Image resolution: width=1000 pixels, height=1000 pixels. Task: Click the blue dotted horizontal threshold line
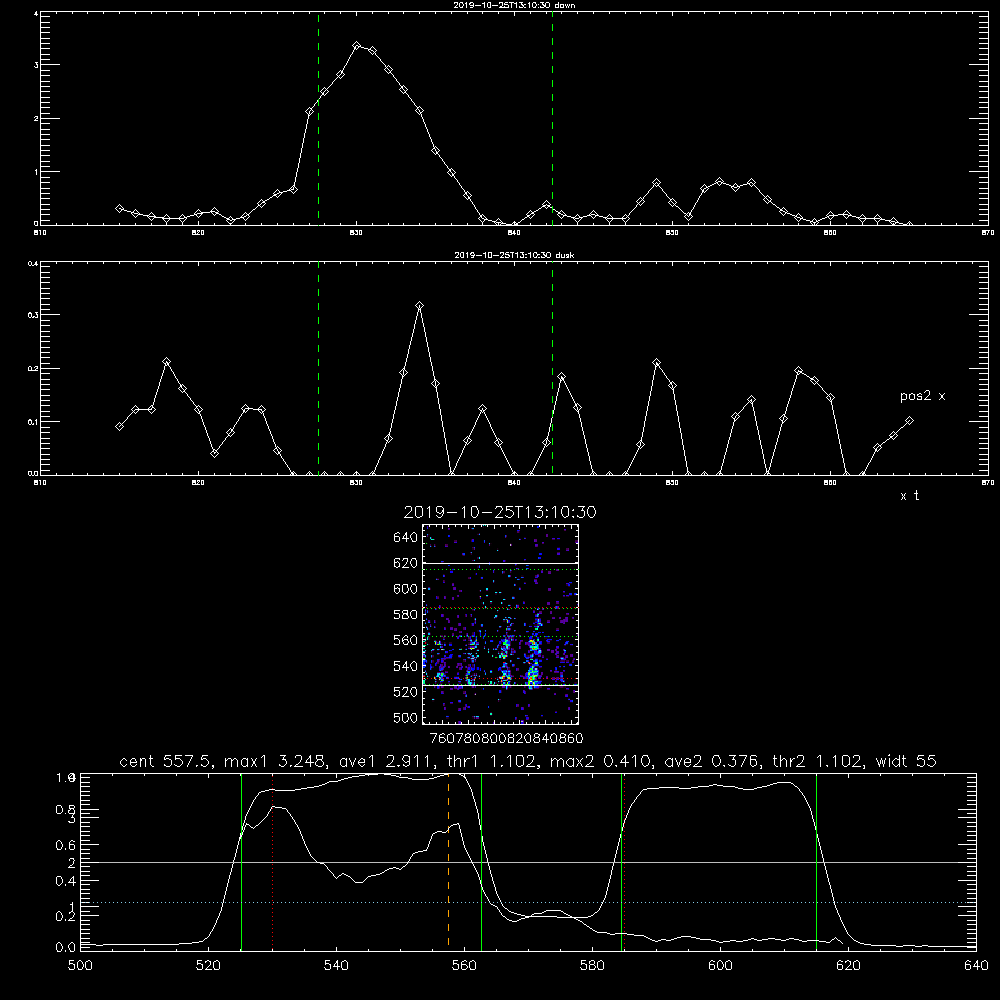tap(528, 902)
